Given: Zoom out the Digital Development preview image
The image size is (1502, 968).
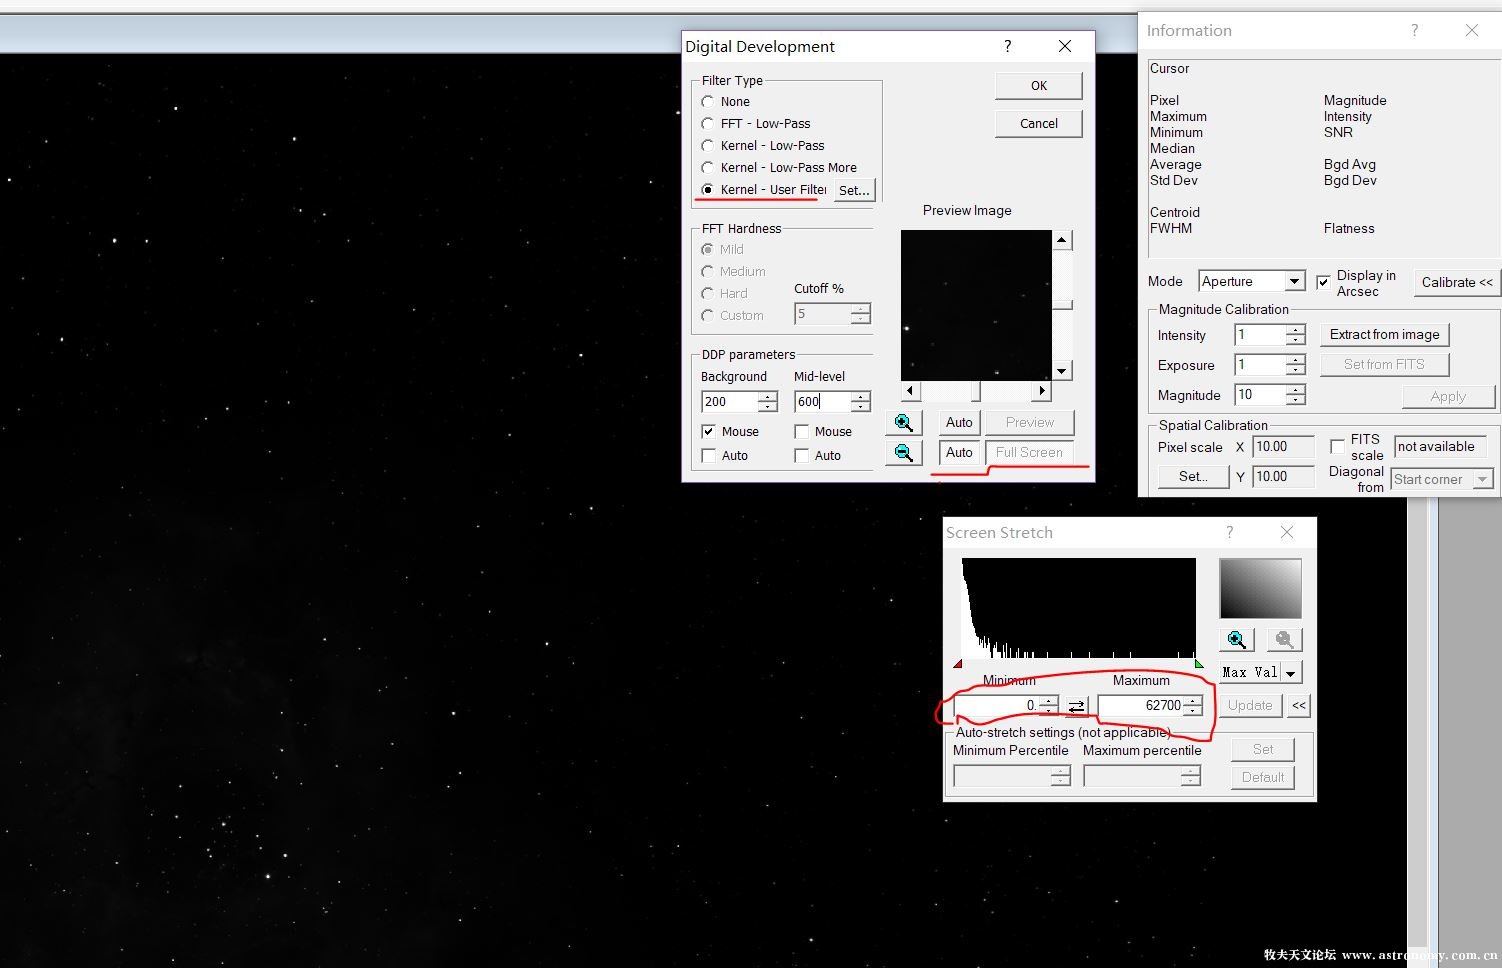Looking at the screenshot, I should point(903,453).
